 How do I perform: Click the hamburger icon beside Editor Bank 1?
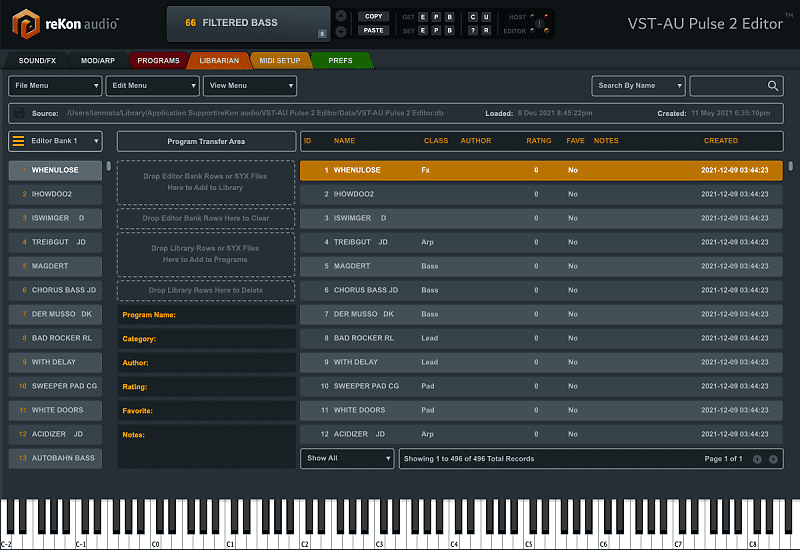pyautogui.click(x=18, y=141)
